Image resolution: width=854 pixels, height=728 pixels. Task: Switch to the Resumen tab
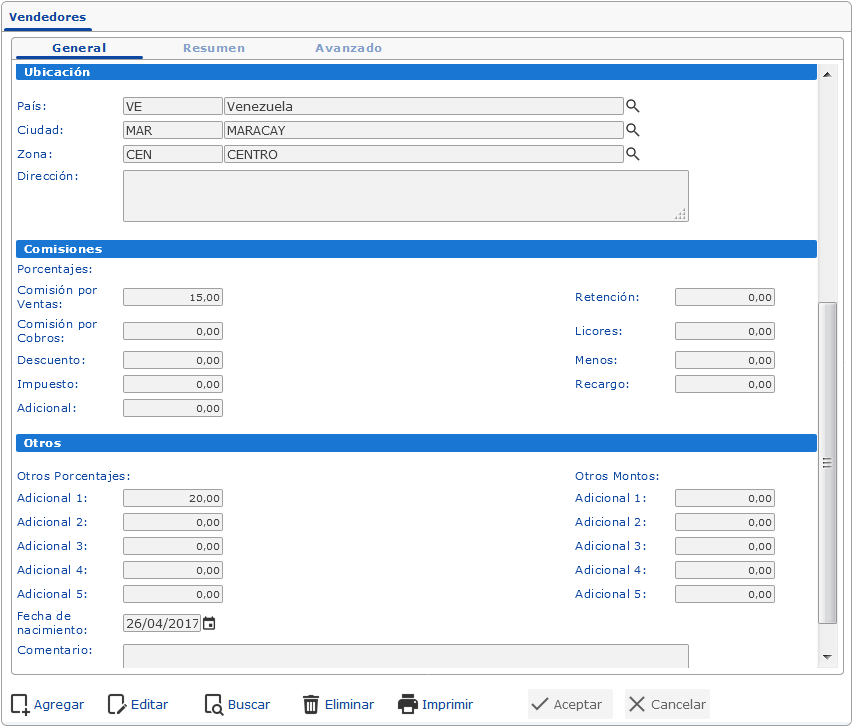tap(214, 48)
